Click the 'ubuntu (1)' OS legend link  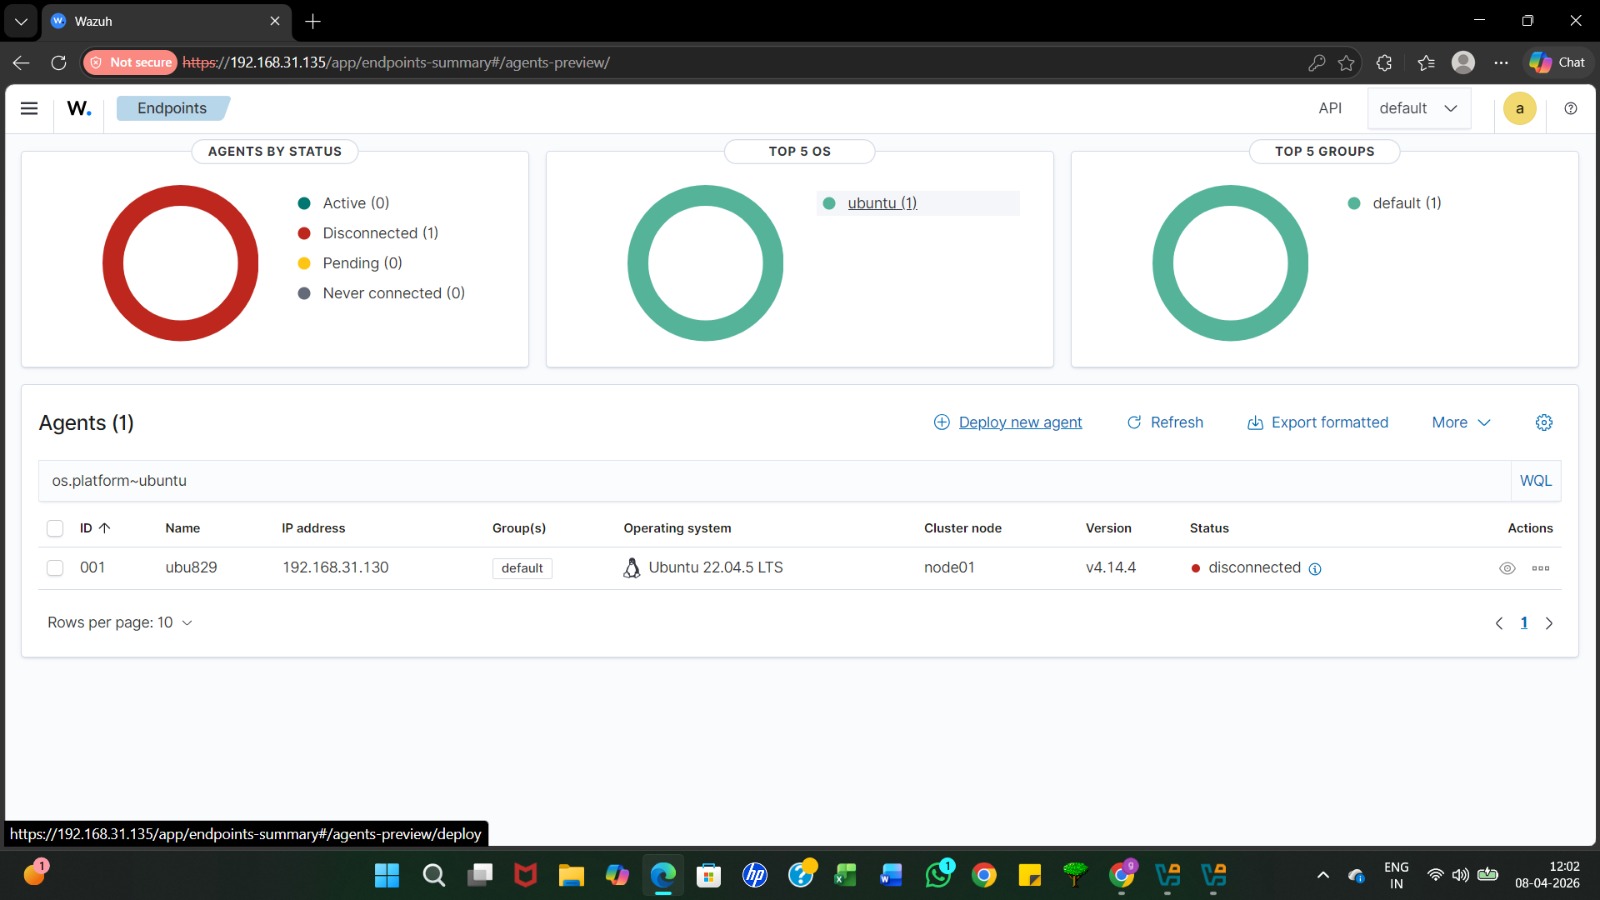click(882, 203)
